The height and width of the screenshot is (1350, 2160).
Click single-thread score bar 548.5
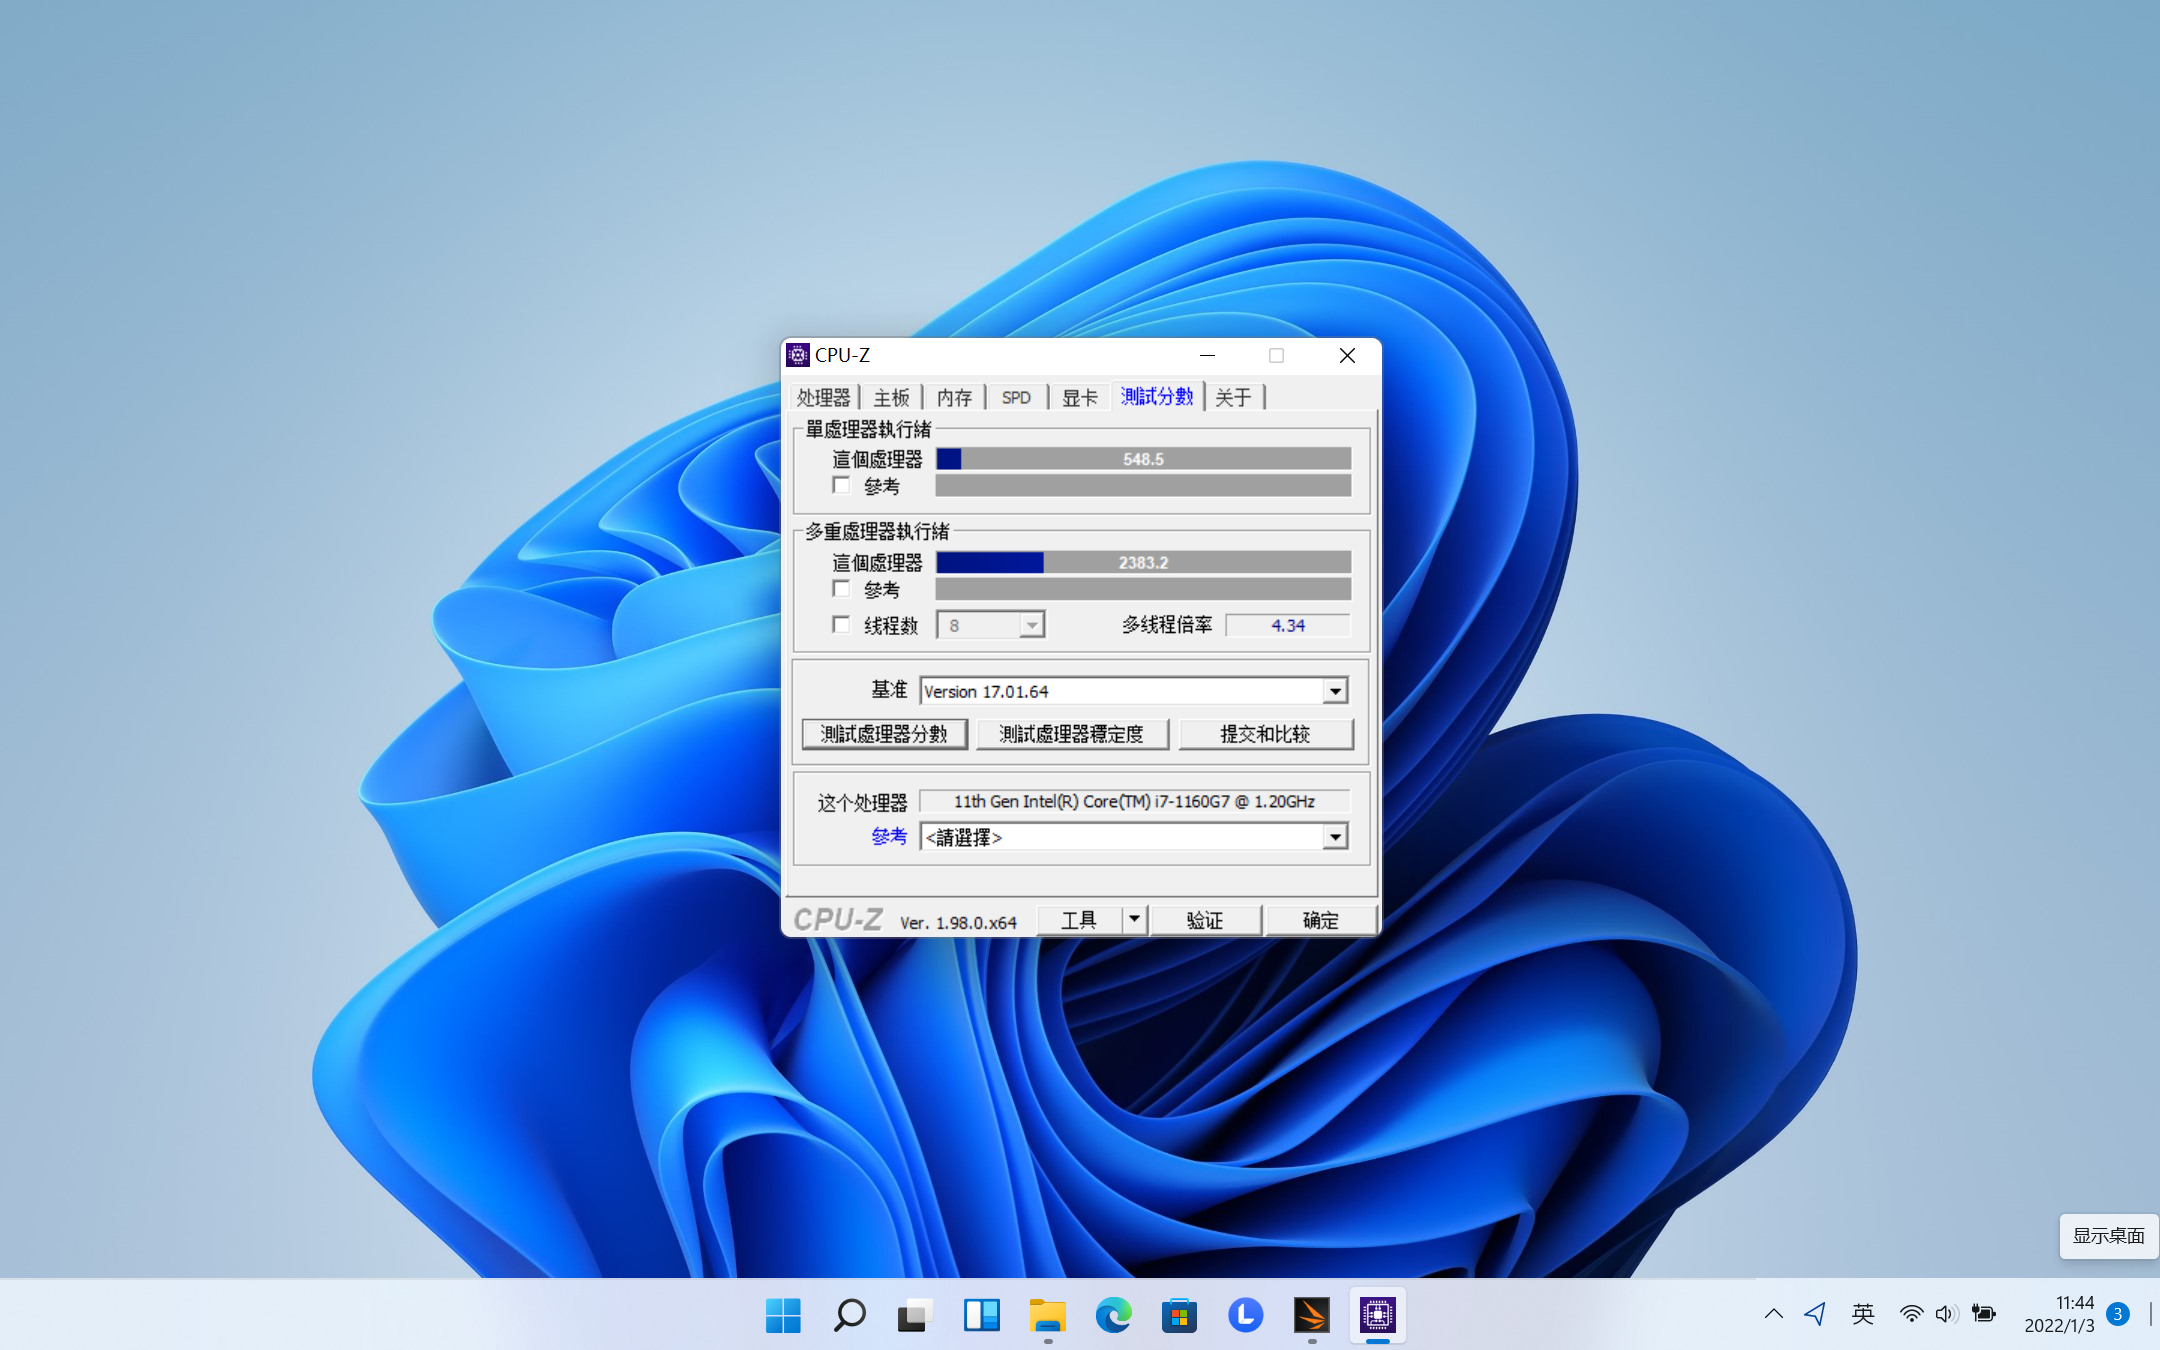click(x=1143, y=459)
